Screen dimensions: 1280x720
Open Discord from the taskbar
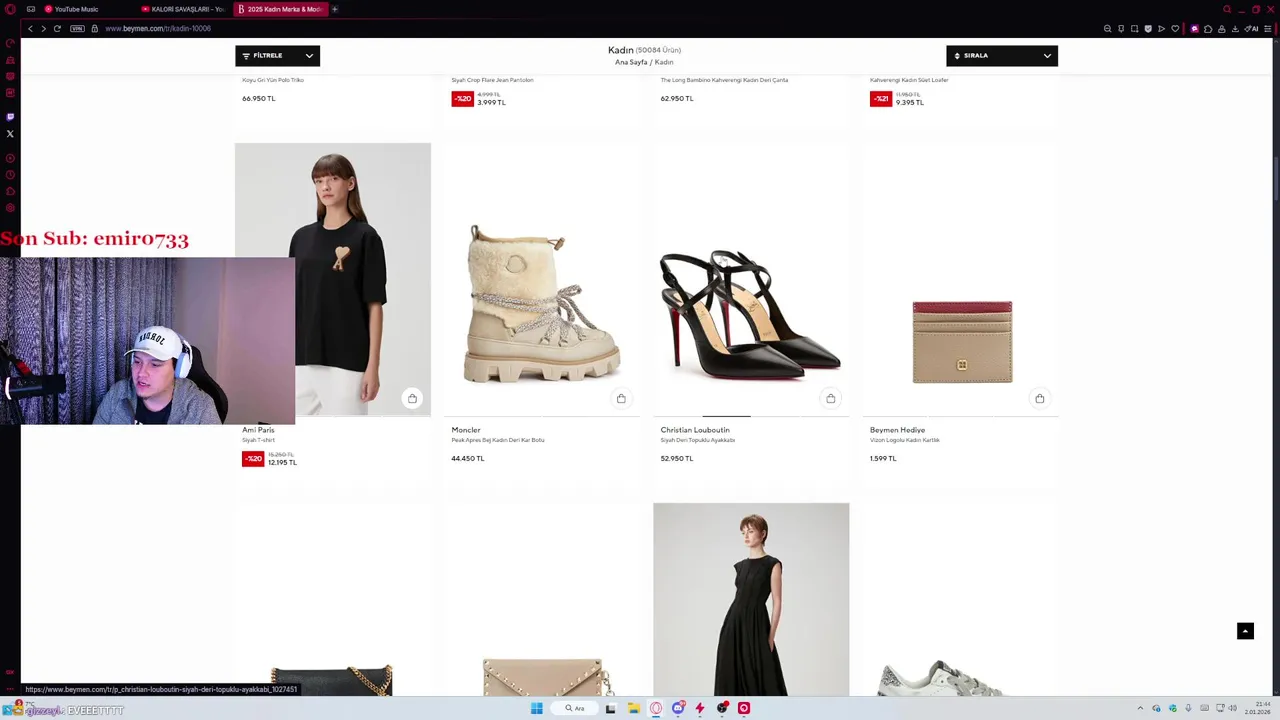click(678, 708)
